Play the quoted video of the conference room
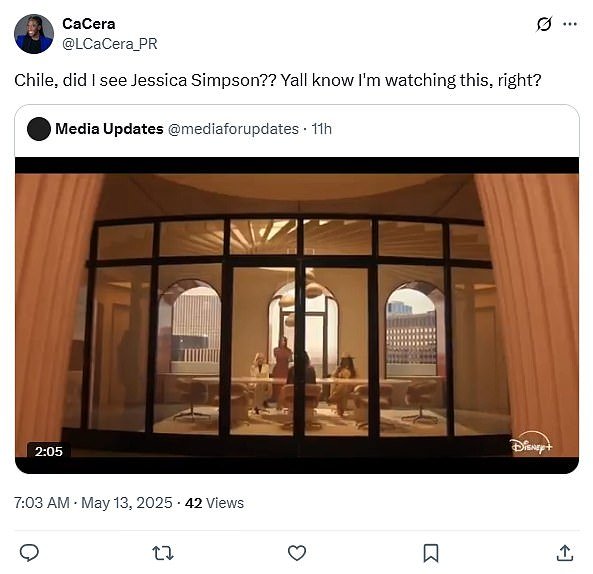The image size is (593, 574). pos(297,315)
